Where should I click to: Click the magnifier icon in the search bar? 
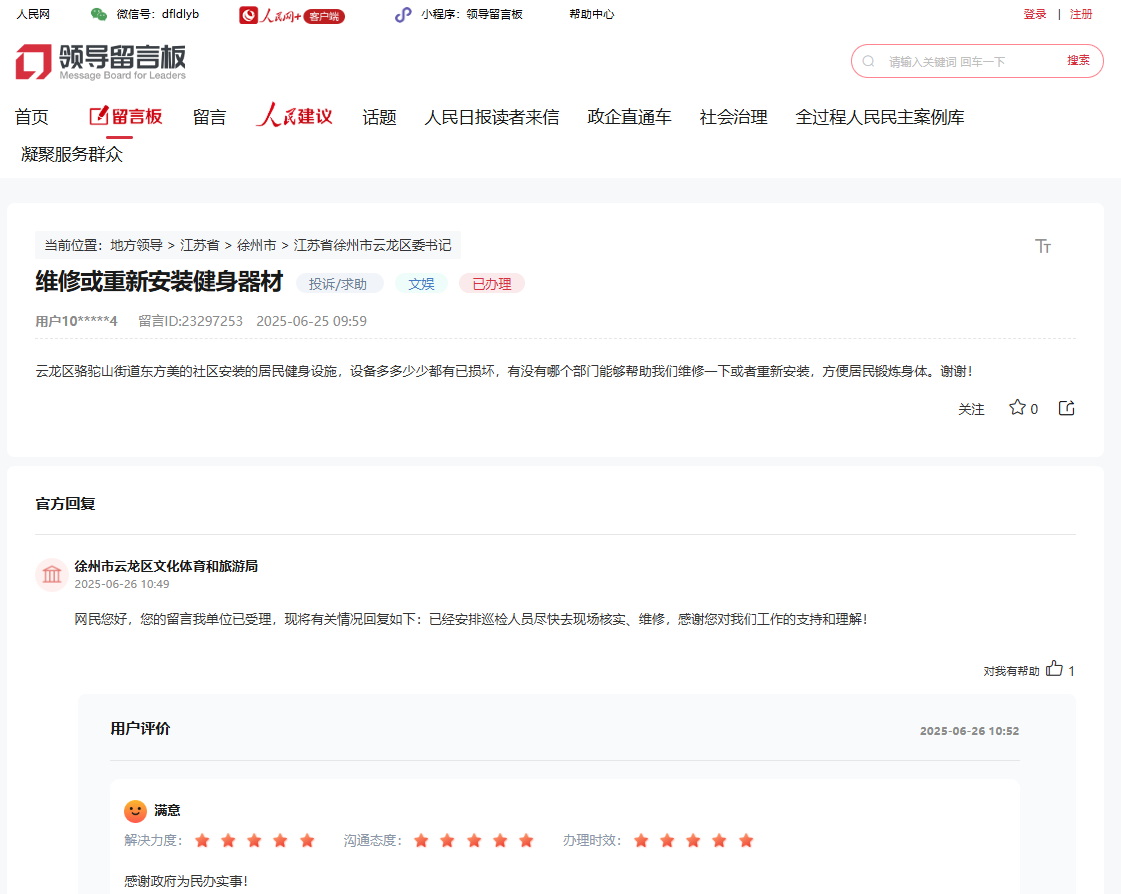pos(867,61)
